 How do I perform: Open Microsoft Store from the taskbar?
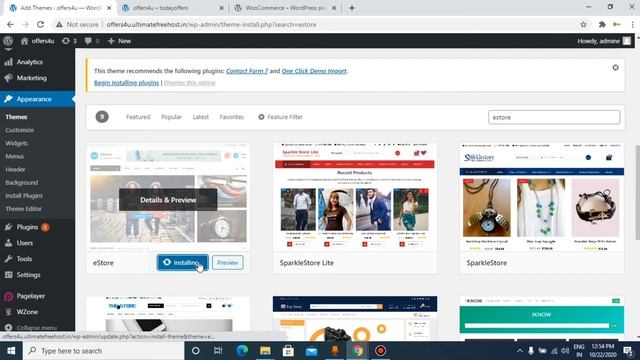[x=288, y=351]
